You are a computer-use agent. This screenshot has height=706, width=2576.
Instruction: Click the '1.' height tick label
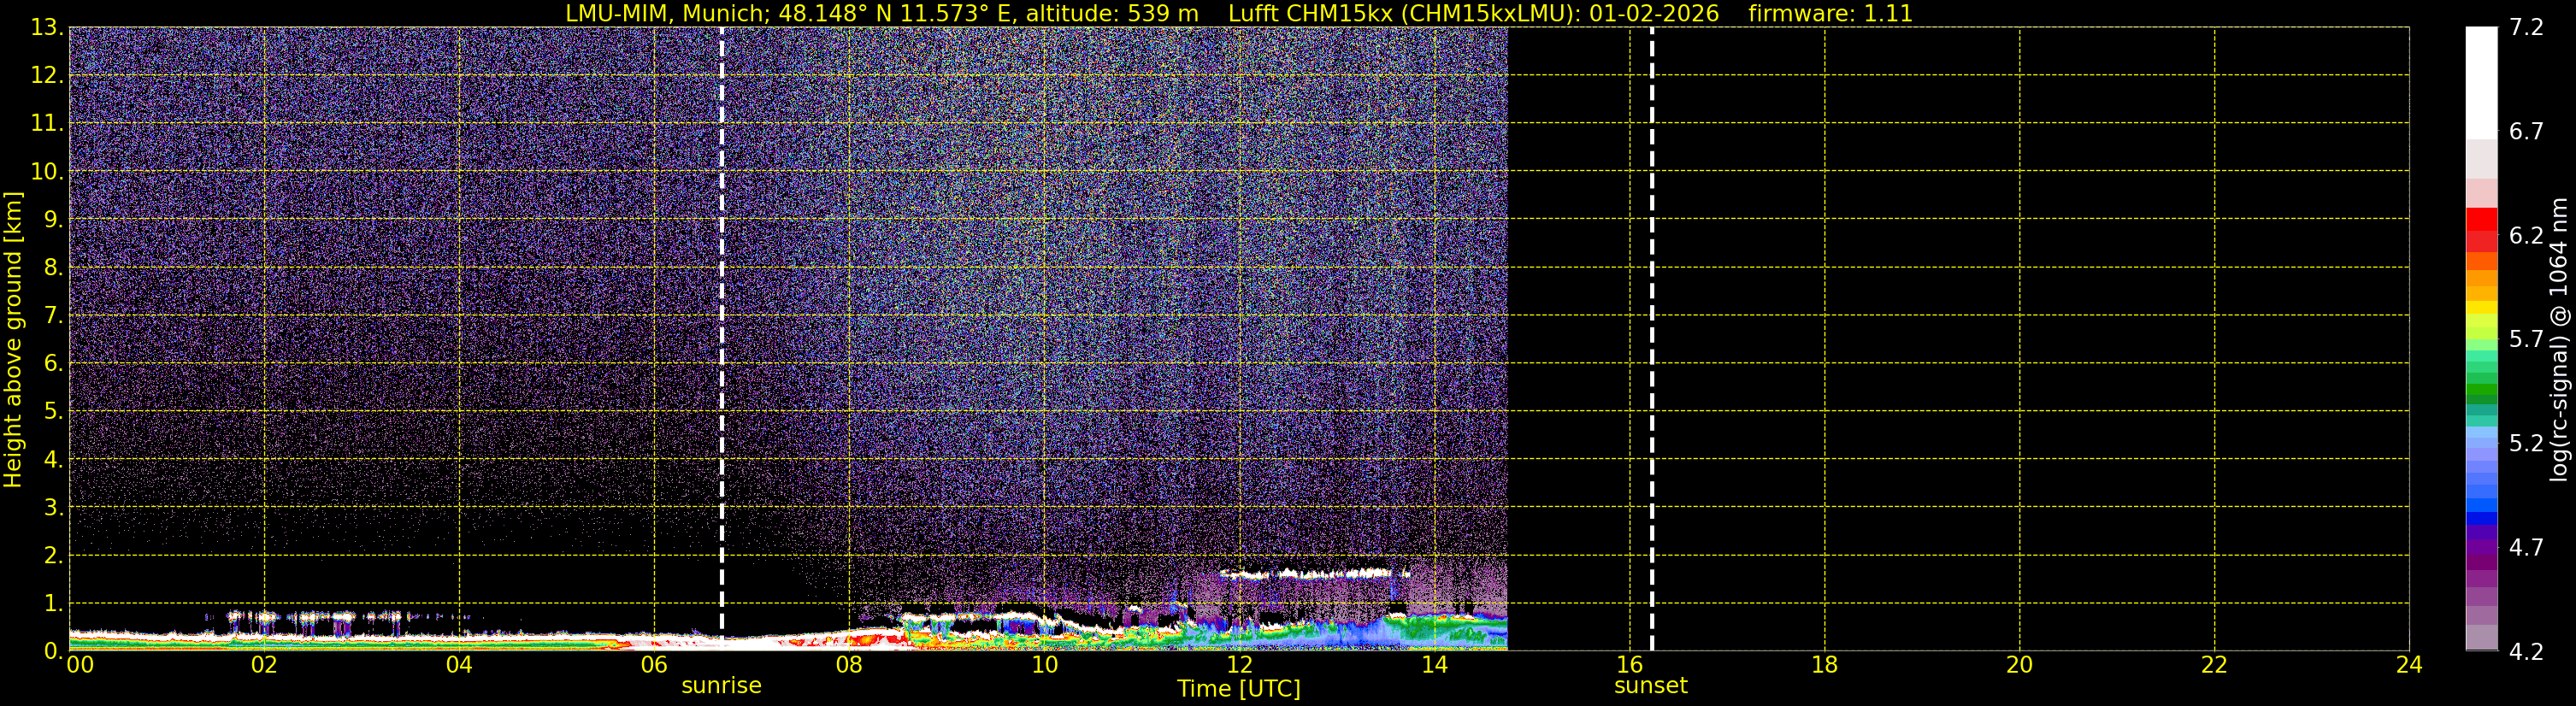point(53,604)
